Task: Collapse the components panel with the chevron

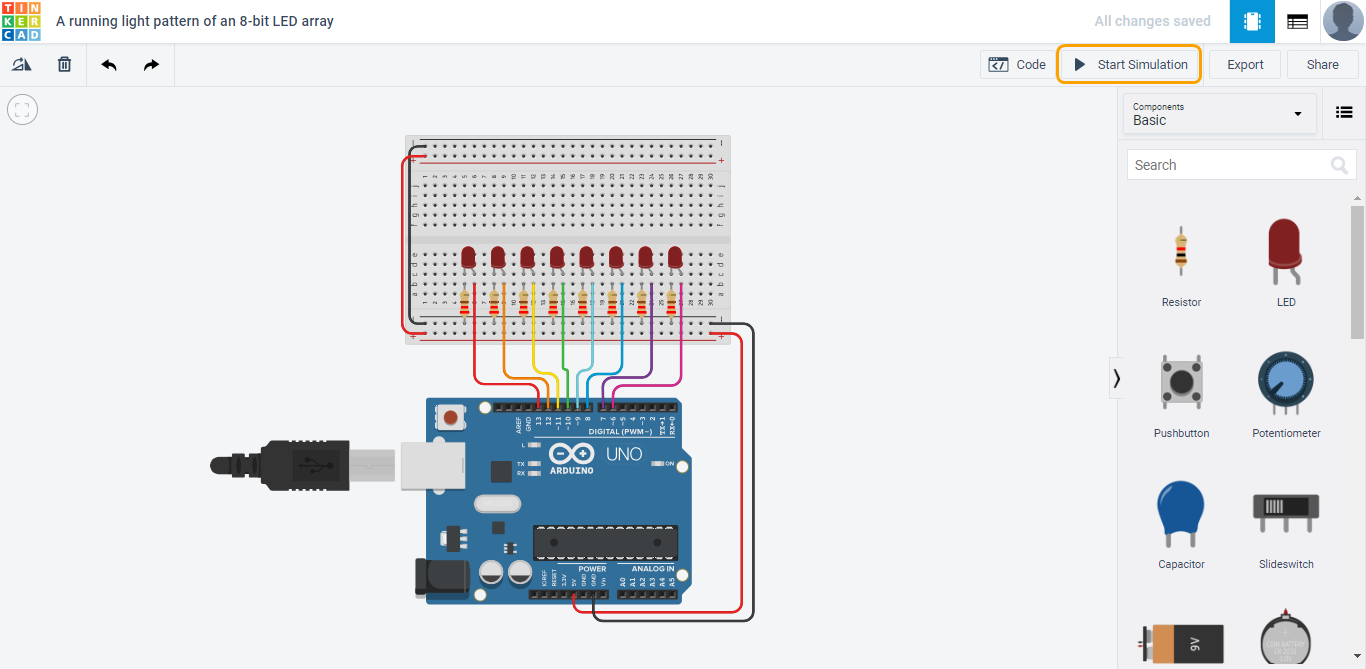Action: [x=1117, y=378]
